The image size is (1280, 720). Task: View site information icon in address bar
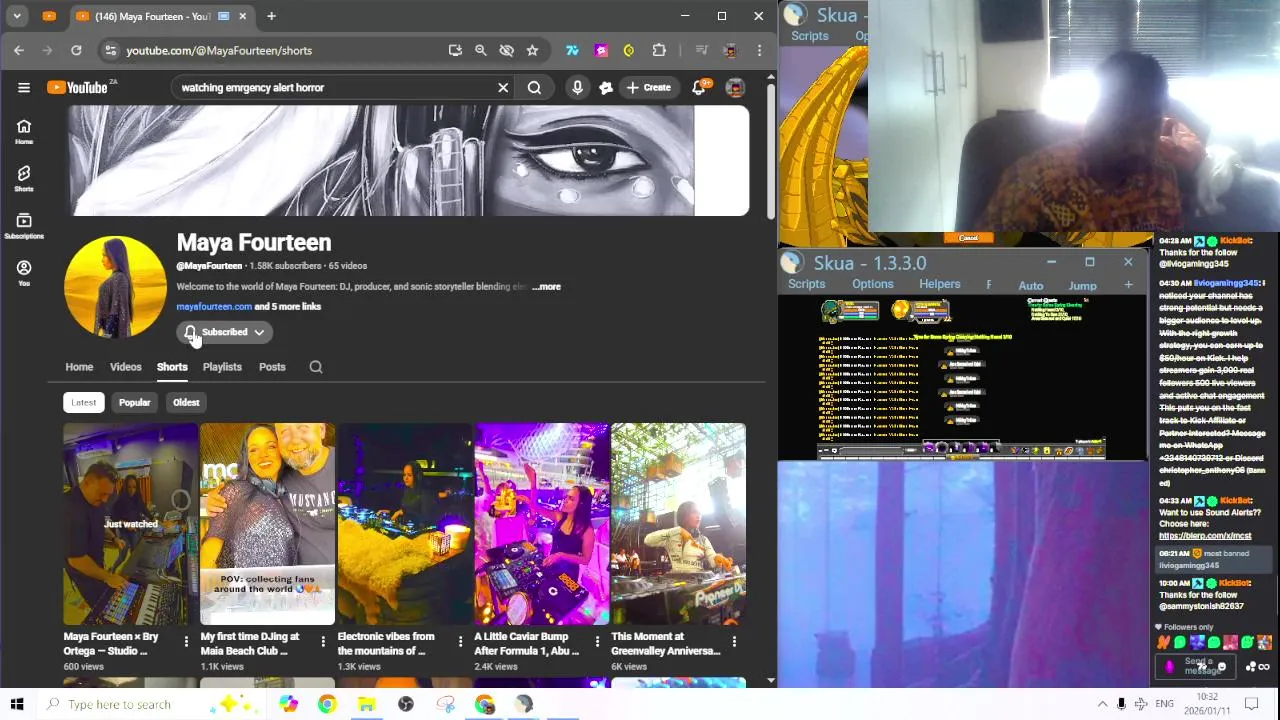tap(110, 50)
